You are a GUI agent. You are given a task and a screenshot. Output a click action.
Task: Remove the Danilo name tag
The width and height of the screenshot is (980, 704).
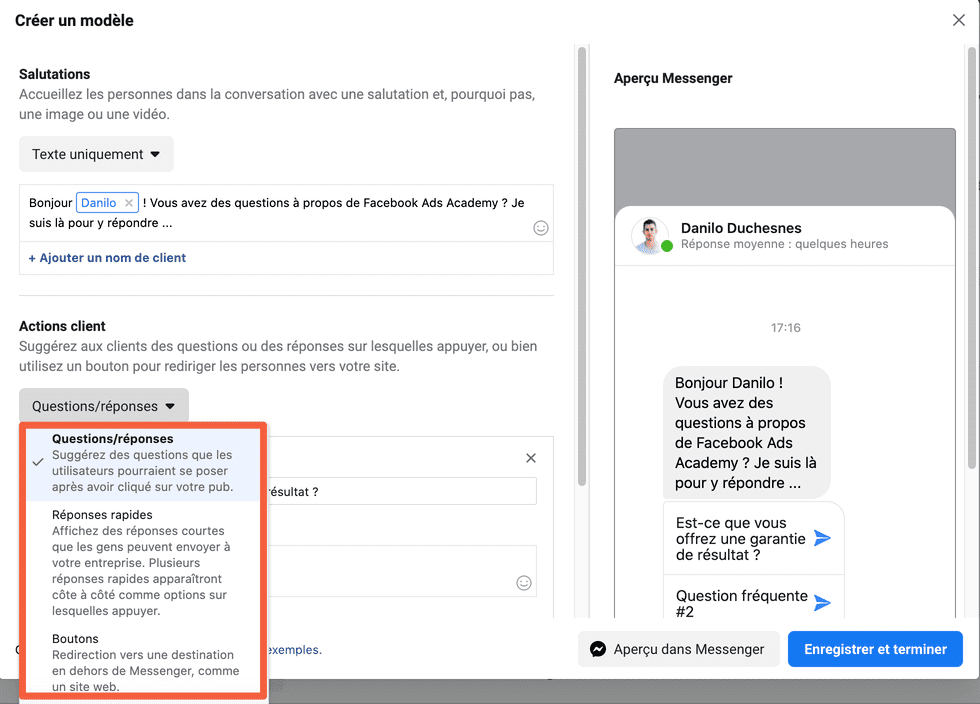click(128, 203)
